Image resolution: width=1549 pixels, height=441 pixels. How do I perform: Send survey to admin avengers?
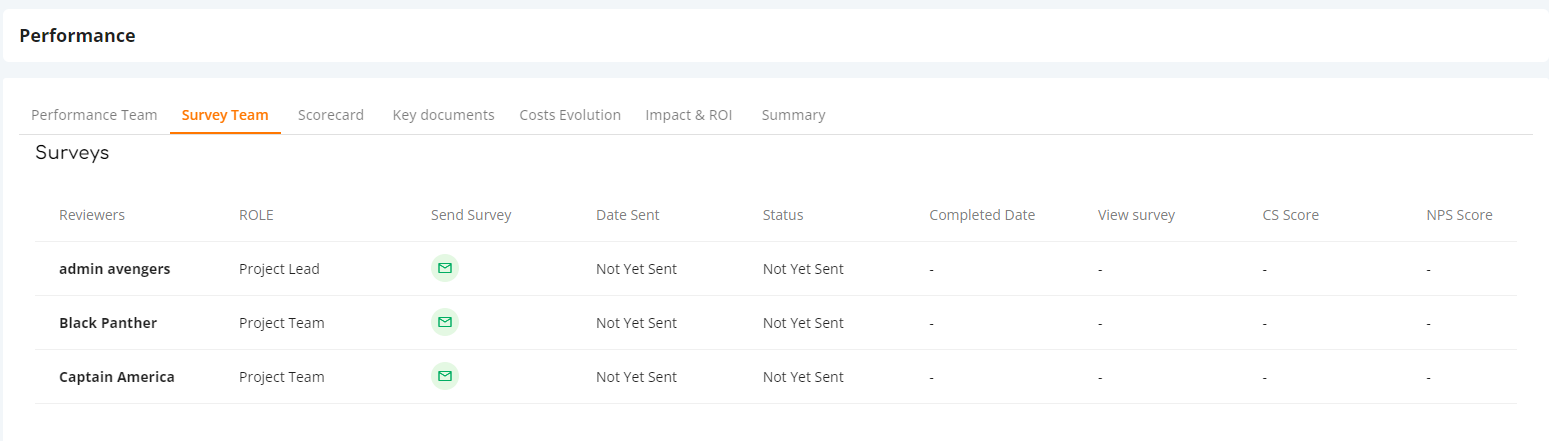click(x=445, y=268)
